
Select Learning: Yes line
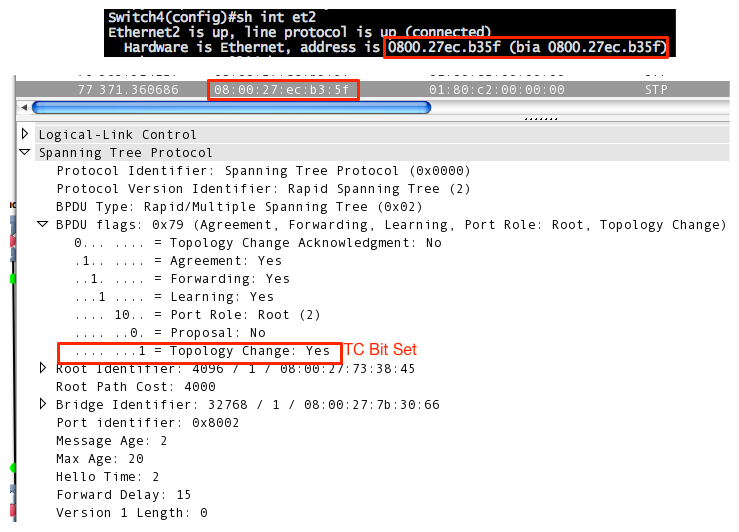coord(174,296)
